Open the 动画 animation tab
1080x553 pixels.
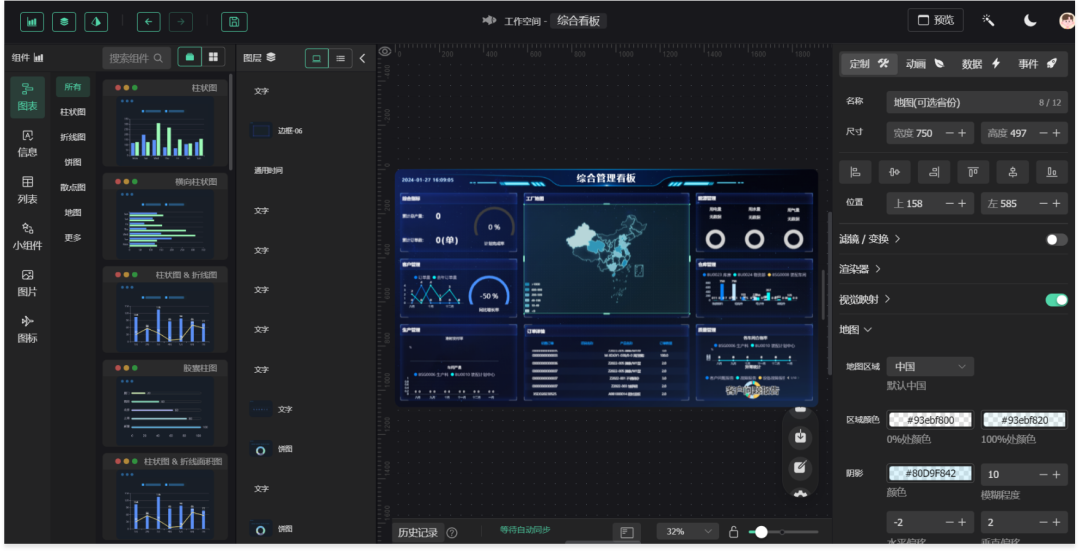point(924,64)
